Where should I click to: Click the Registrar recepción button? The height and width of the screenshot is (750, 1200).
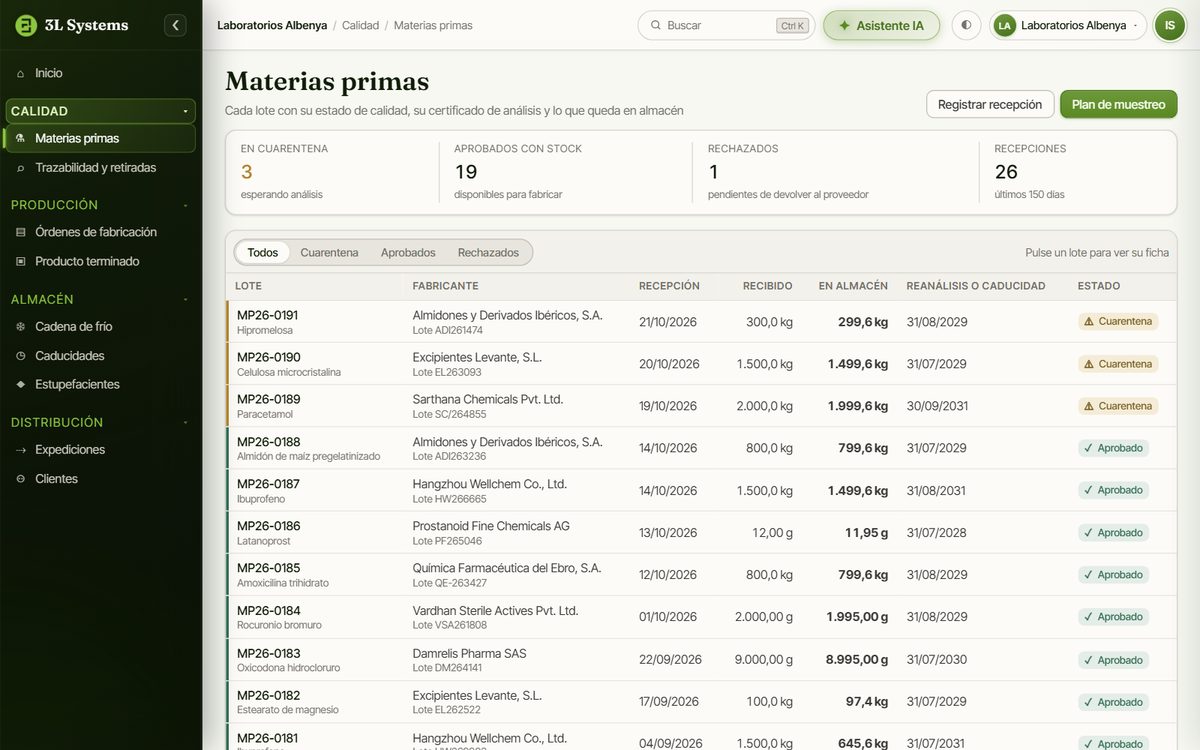coord(990,104)
